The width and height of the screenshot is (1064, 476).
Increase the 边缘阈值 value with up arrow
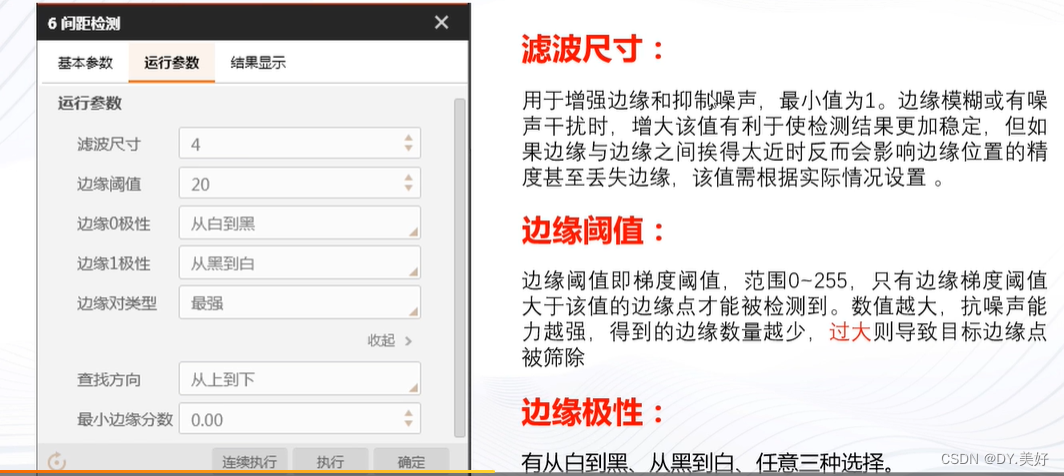pyautogui.click(x=408, y=178)
